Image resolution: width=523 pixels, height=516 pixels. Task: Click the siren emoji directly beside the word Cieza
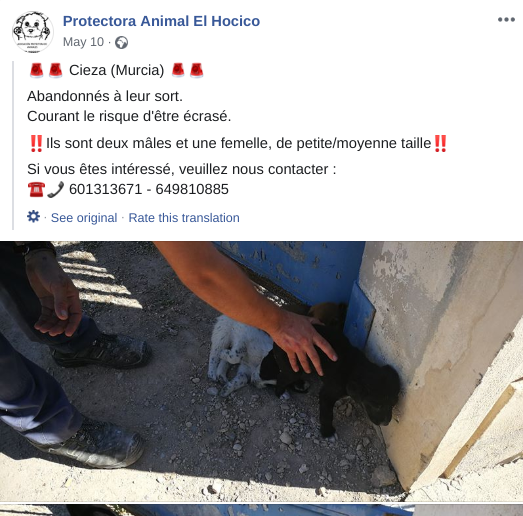point(55,70)
